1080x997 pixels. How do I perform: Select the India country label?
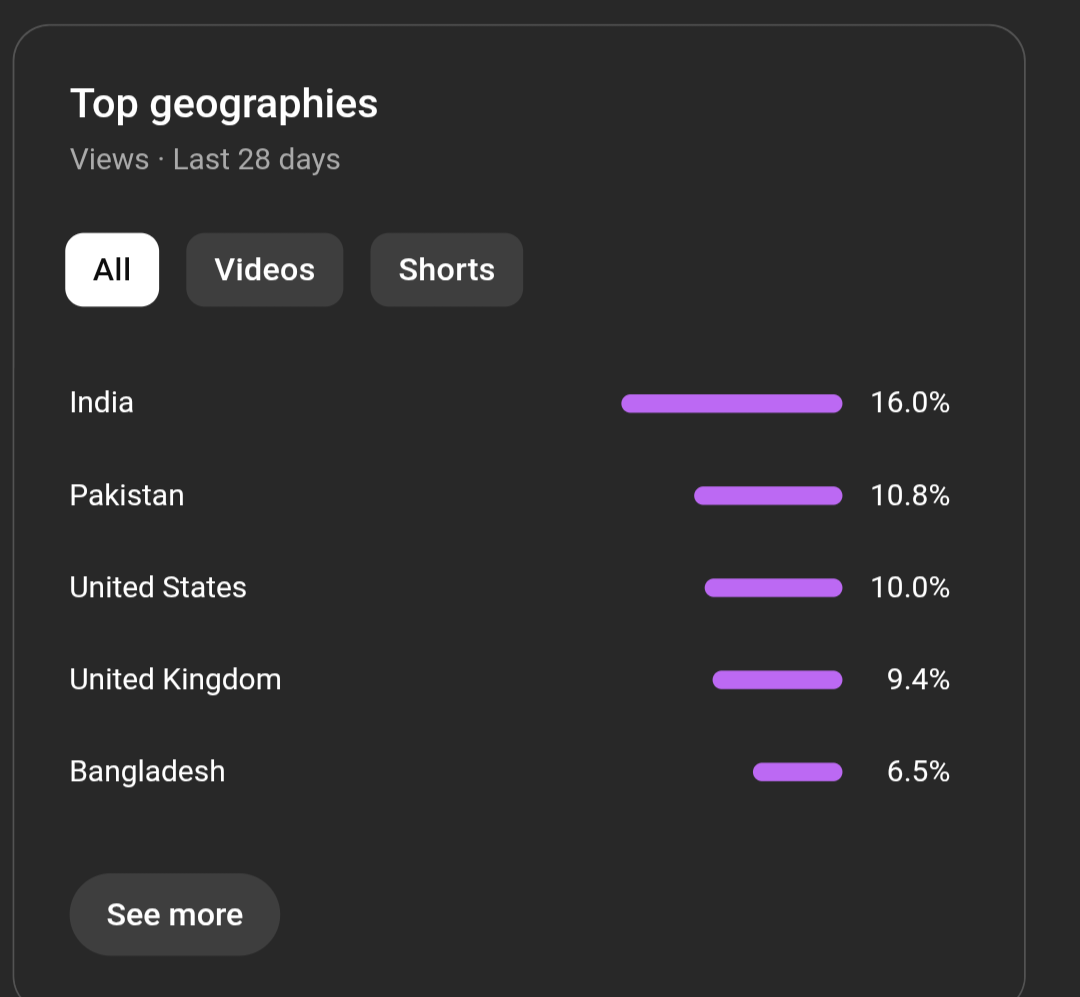tap(102, 403)
